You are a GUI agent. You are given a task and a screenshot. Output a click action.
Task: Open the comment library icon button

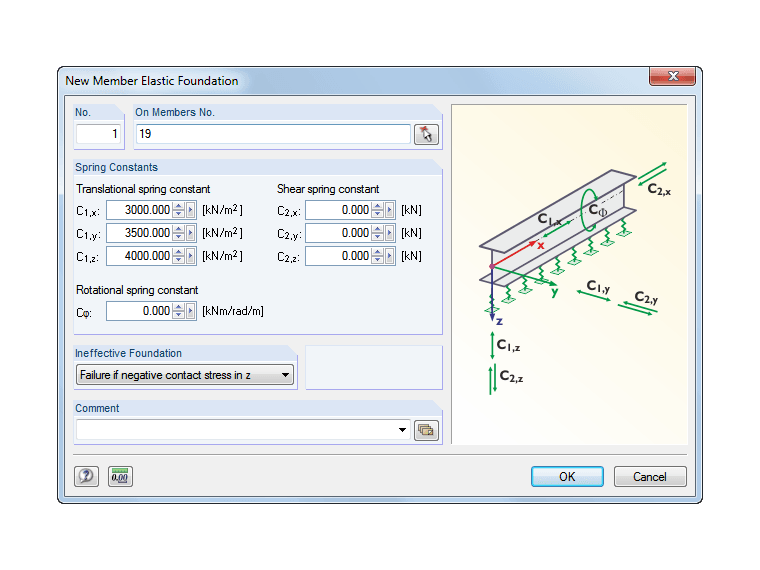click(x=426, y=430)
